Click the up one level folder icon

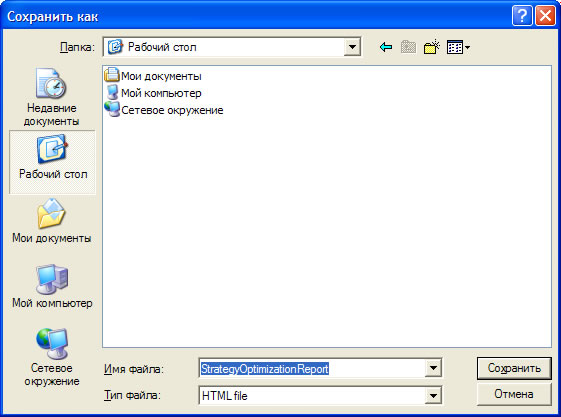[408, 47]
